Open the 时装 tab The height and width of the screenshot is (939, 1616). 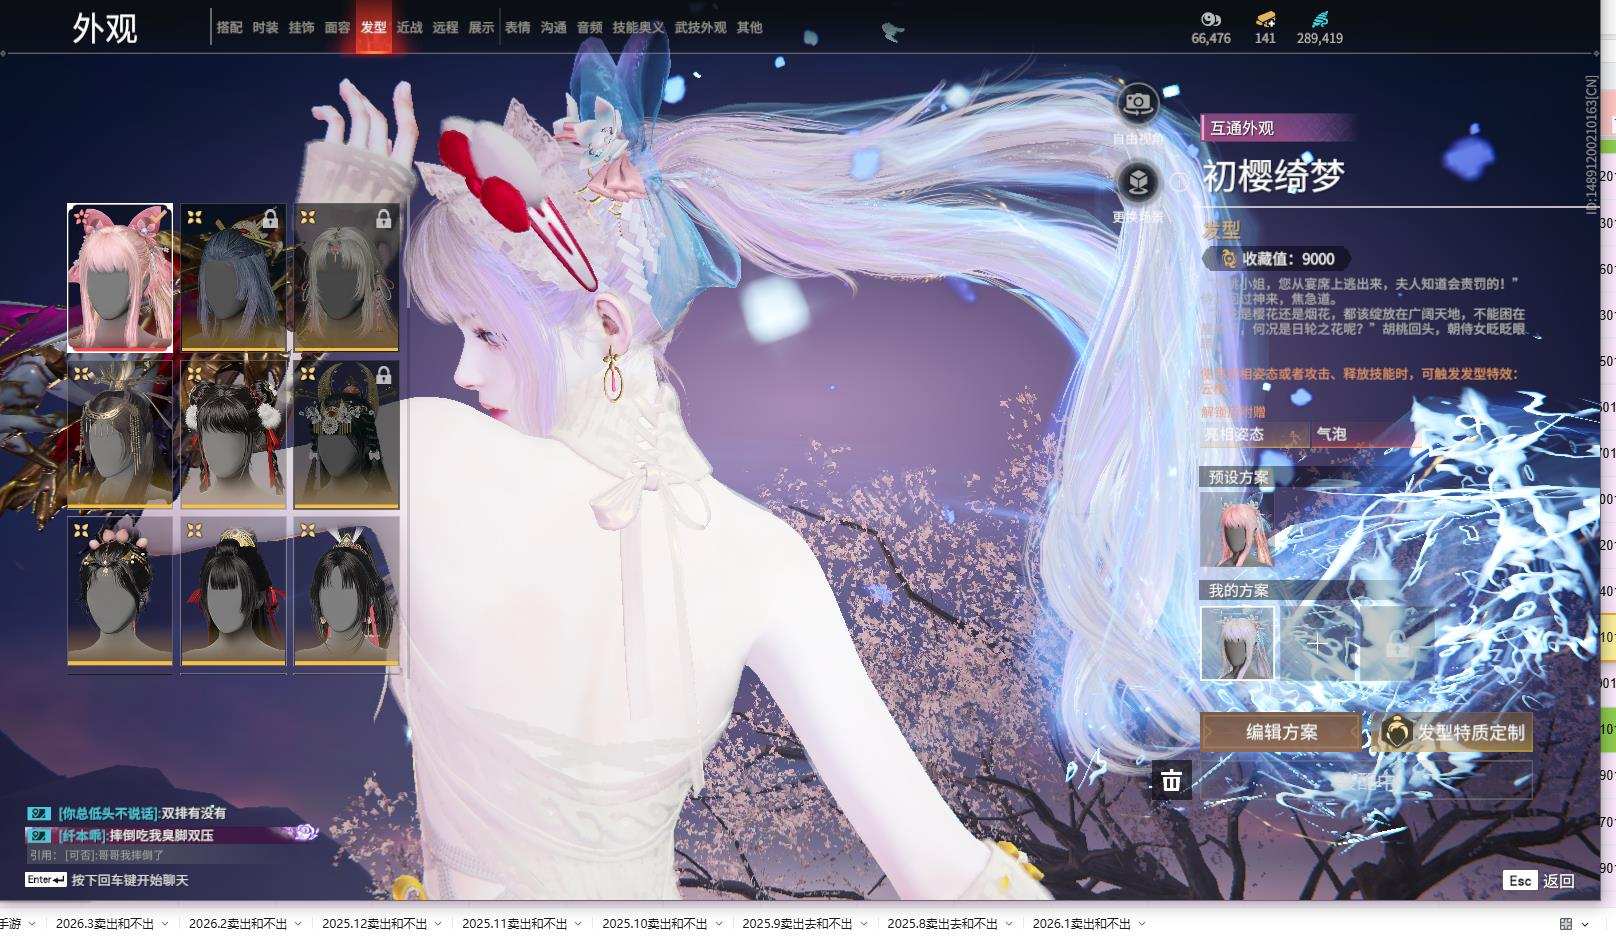click(x=265, y=28)
